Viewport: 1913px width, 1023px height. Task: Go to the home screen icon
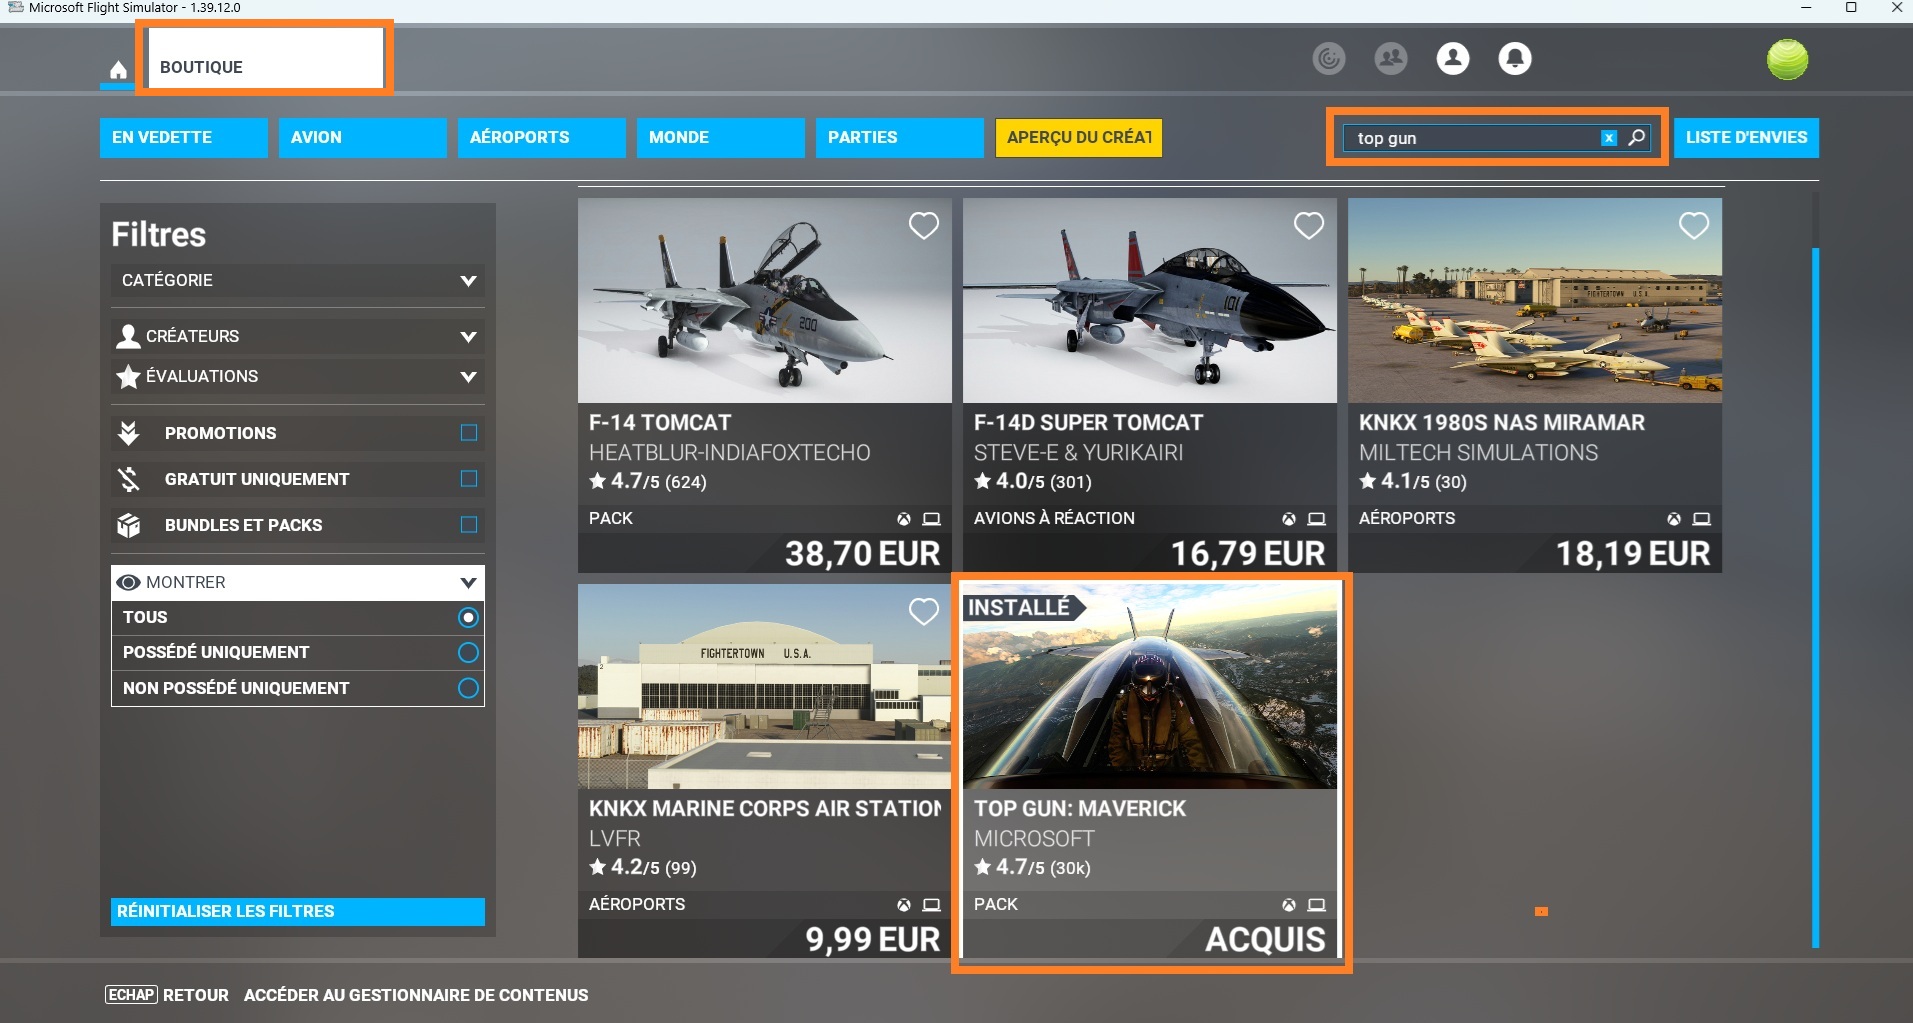tap(118, 70)
